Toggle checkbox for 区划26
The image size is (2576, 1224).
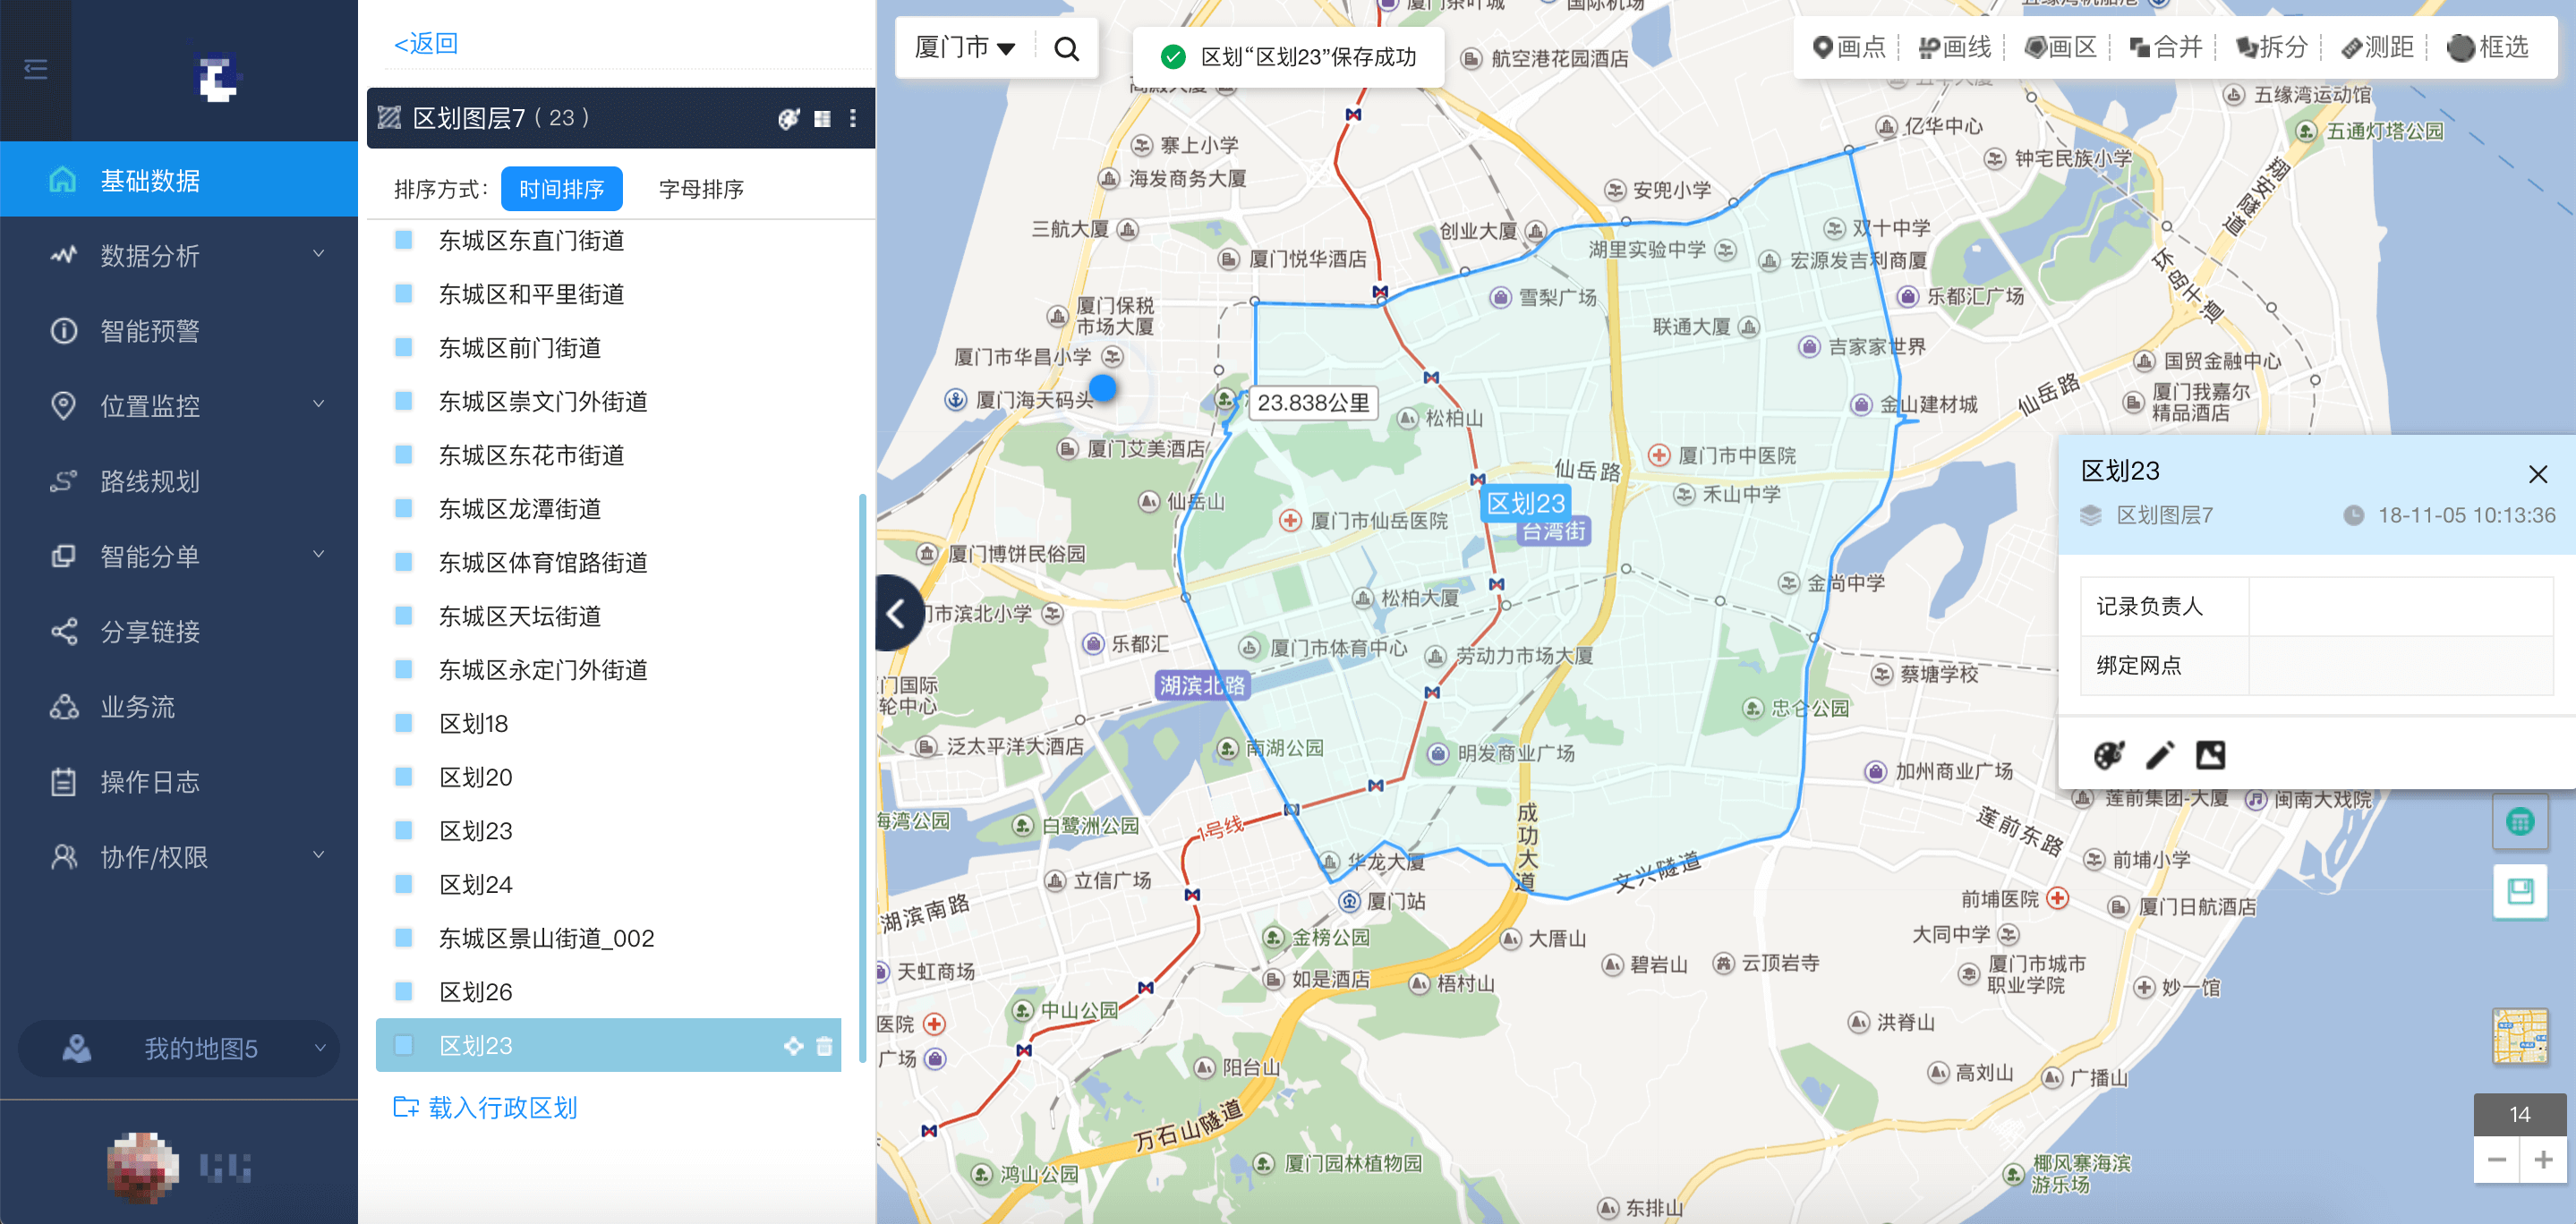(x=404, y=992)
